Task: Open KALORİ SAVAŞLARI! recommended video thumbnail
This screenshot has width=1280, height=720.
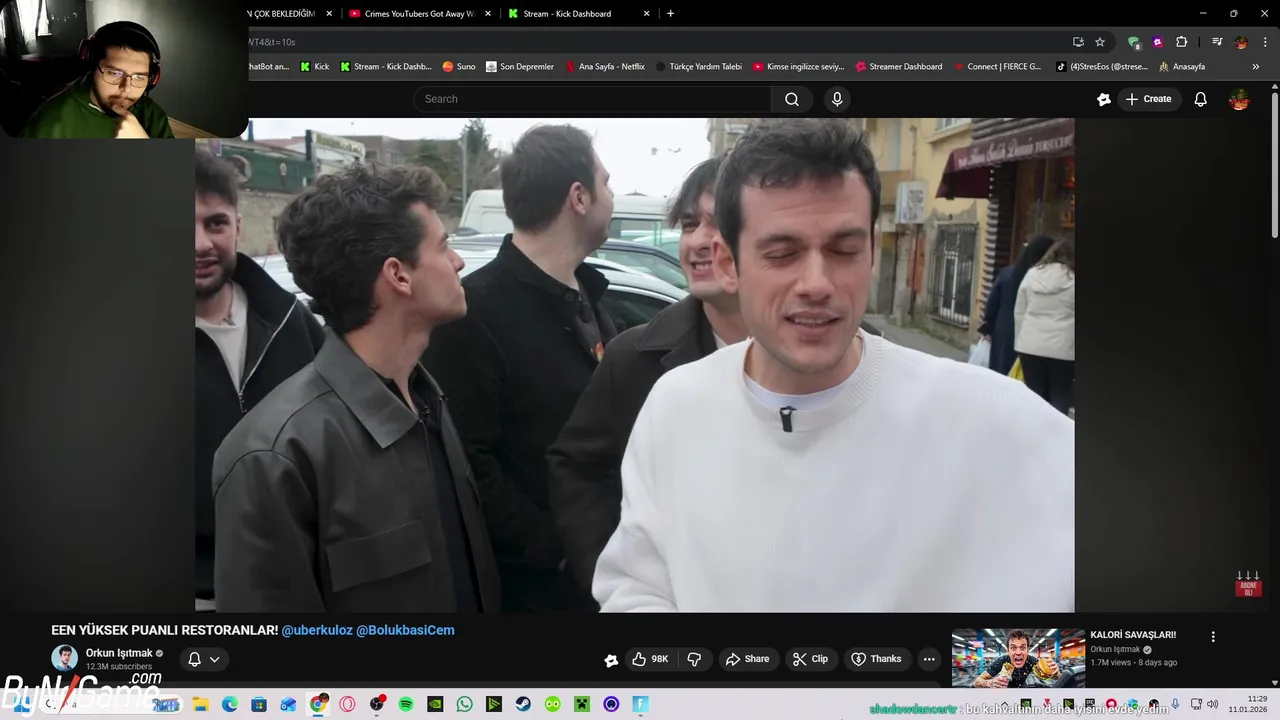Action: point(1018,657)
